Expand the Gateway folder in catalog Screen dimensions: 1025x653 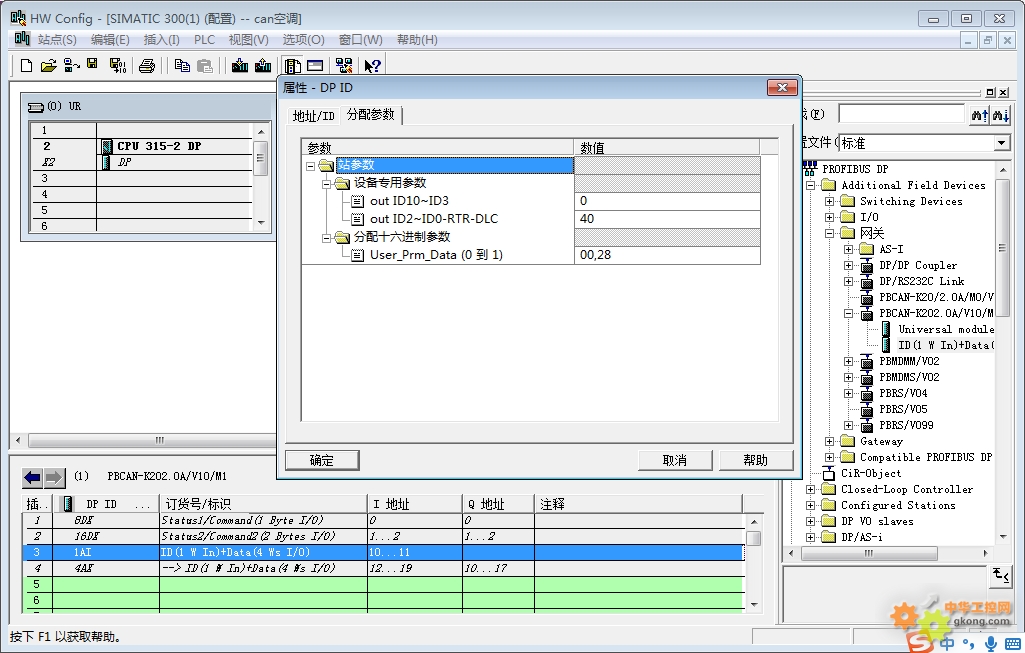[x=830, y=441]
